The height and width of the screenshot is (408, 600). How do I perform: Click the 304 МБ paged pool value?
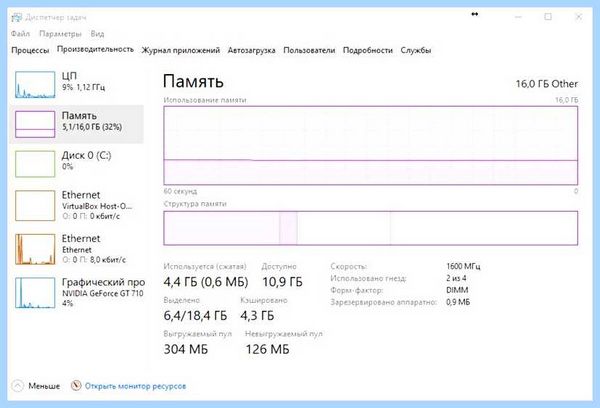(x=186, y=349)
